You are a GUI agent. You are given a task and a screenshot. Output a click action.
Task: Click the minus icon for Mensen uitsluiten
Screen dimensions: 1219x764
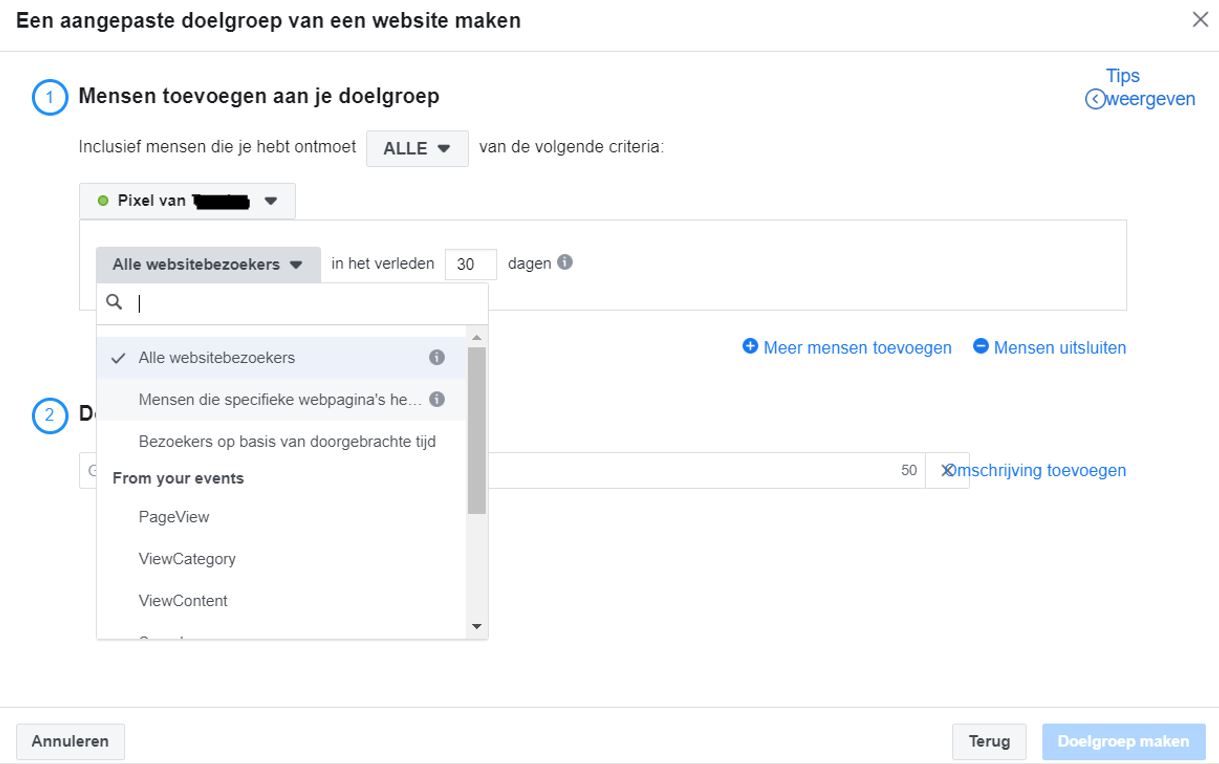click(980, 347)
